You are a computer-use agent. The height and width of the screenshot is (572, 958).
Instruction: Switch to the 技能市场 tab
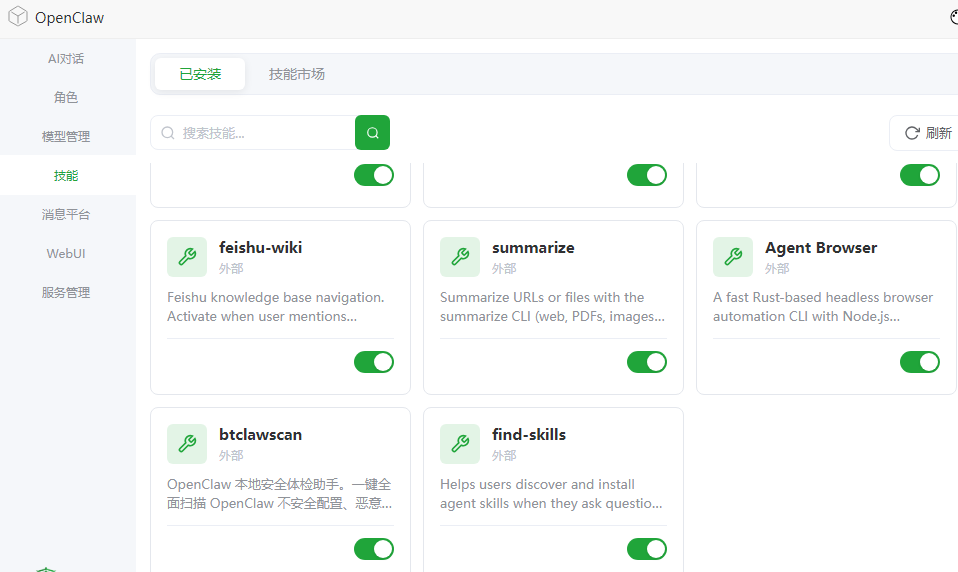click(x=297, y=74)
